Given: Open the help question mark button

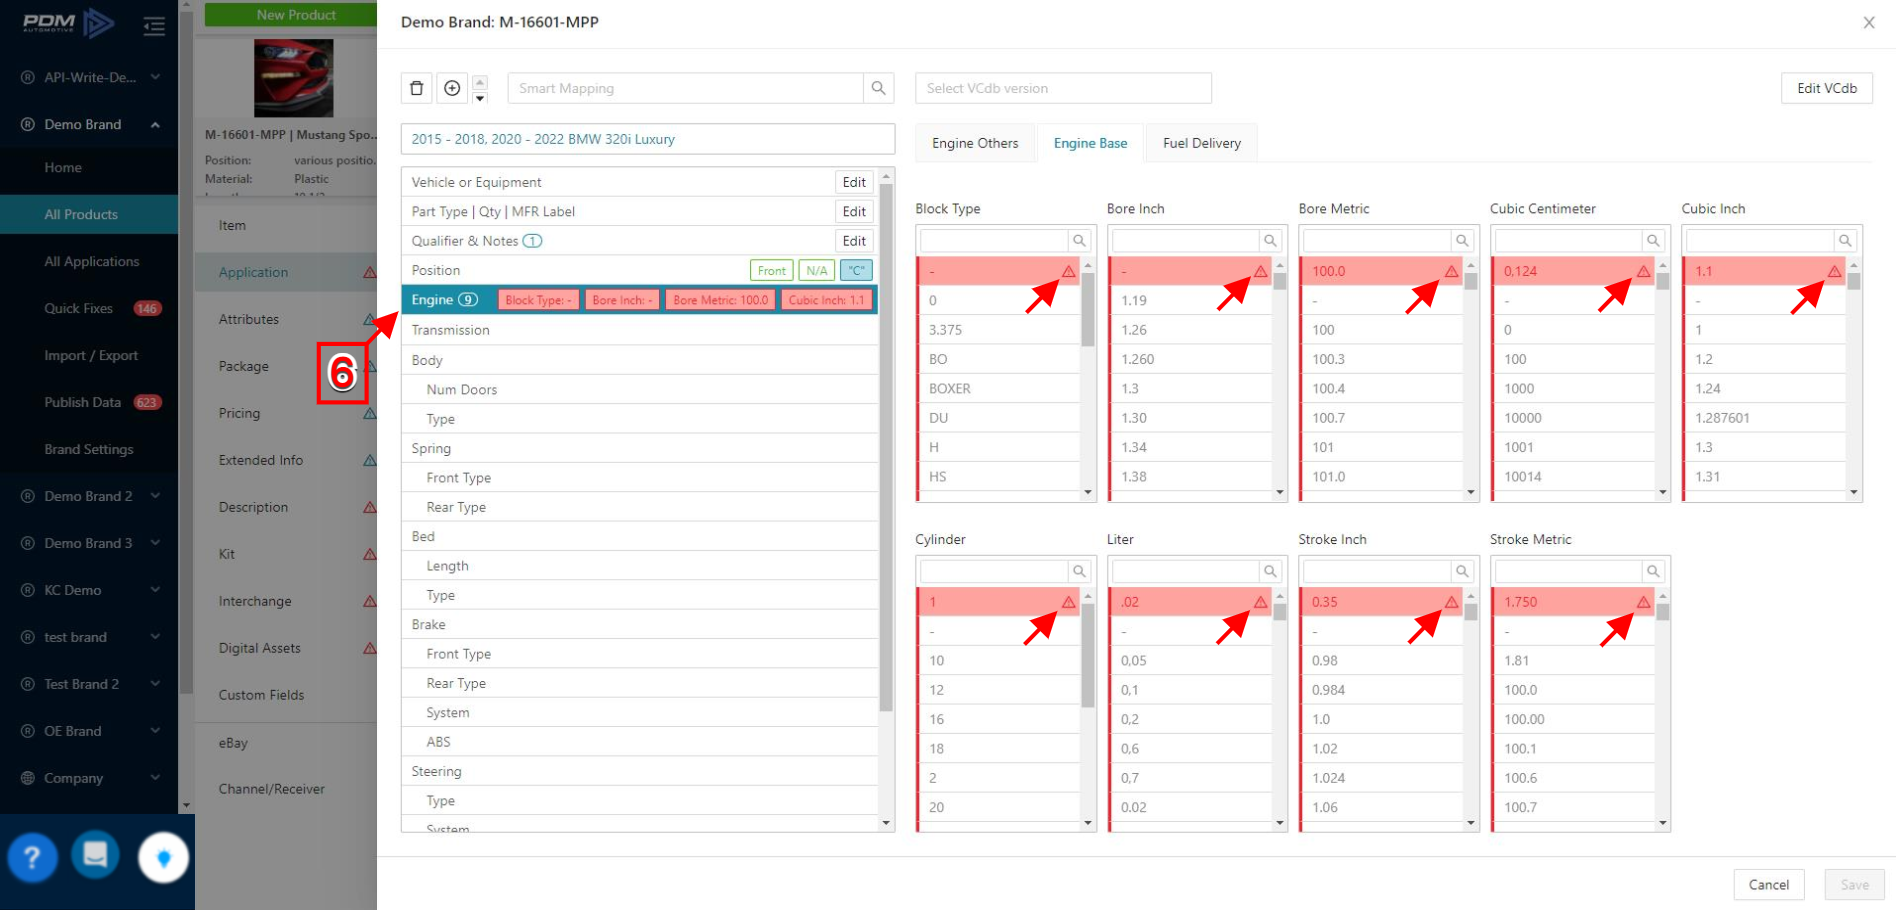Looking at the screenshot, I should 32,857.
